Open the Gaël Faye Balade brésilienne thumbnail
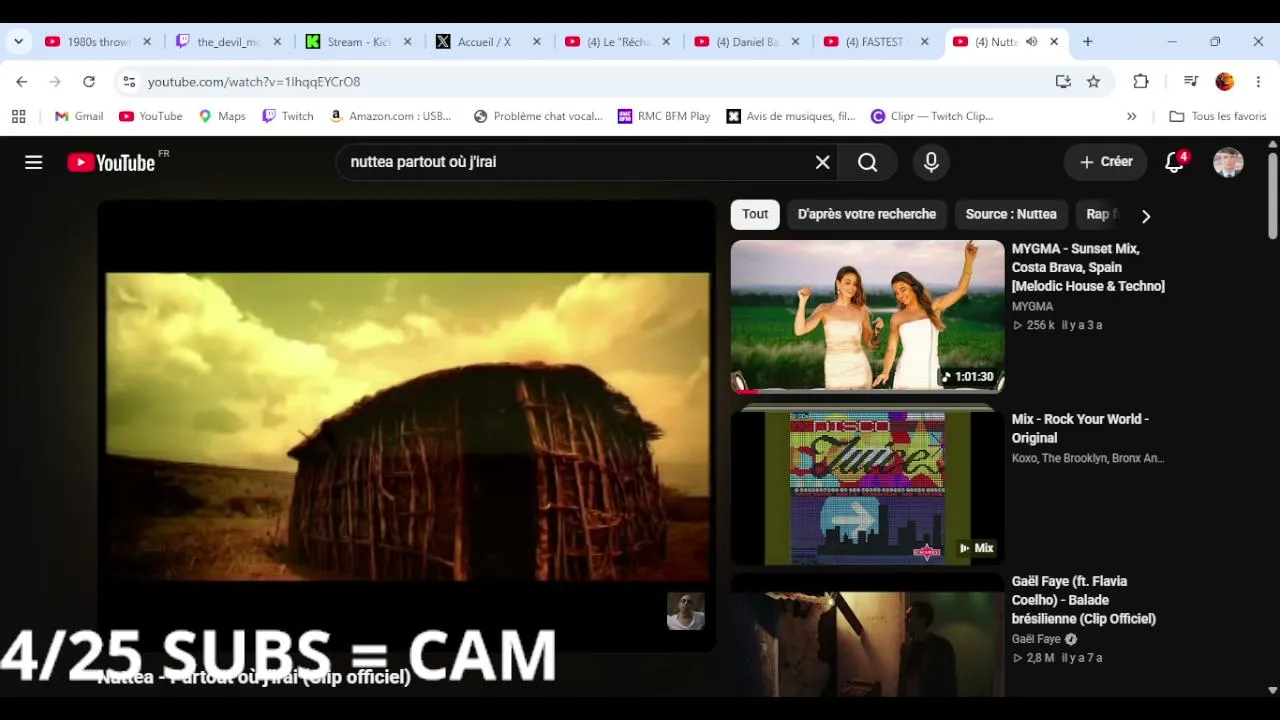The height and width of the screenshot is (720, 1280). tap(867, 635)
